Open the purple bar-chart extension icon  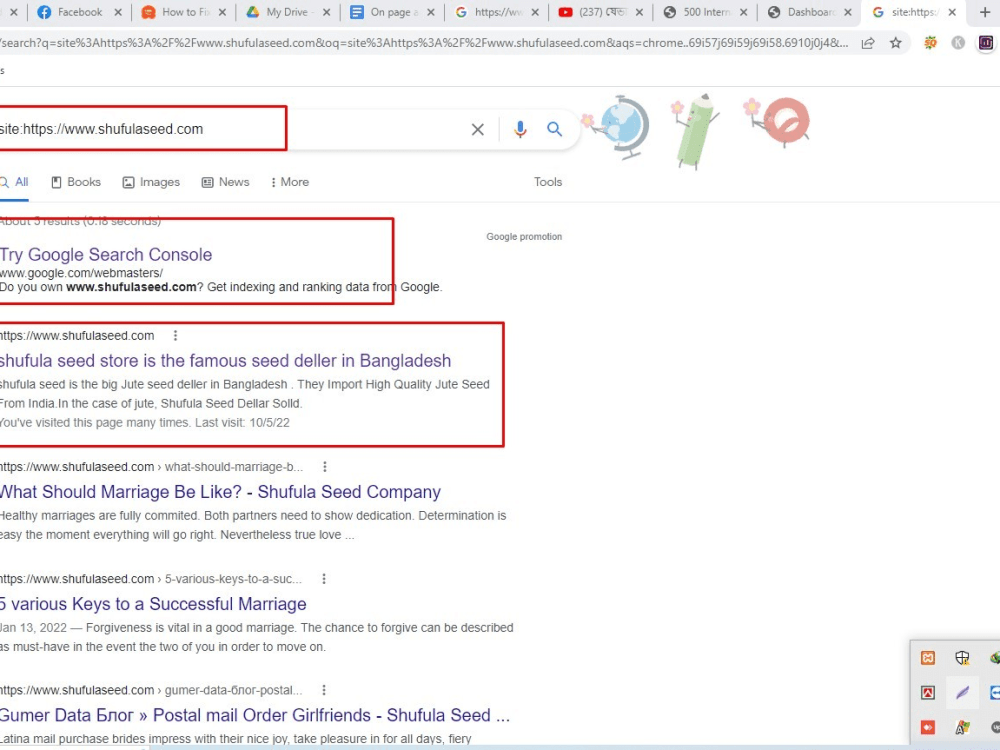tap(986, 43)
